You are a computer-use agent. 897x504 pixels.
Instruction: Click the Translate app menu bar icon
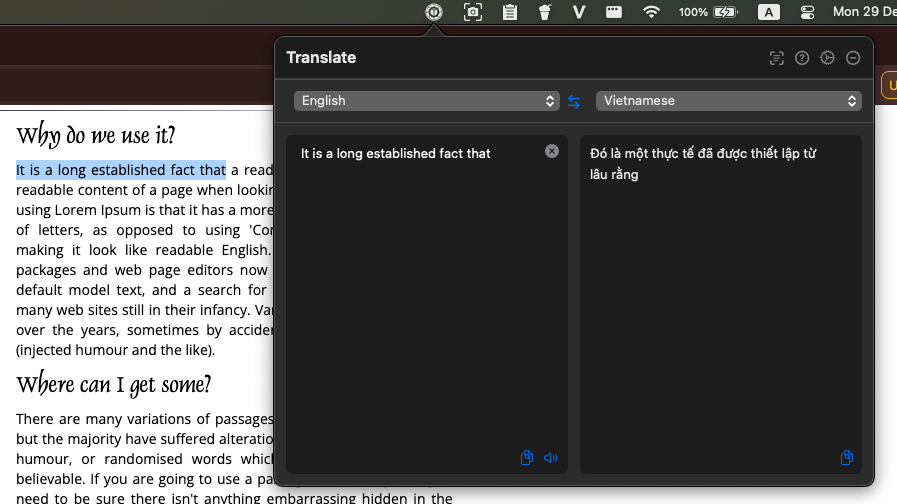point(434,12)
